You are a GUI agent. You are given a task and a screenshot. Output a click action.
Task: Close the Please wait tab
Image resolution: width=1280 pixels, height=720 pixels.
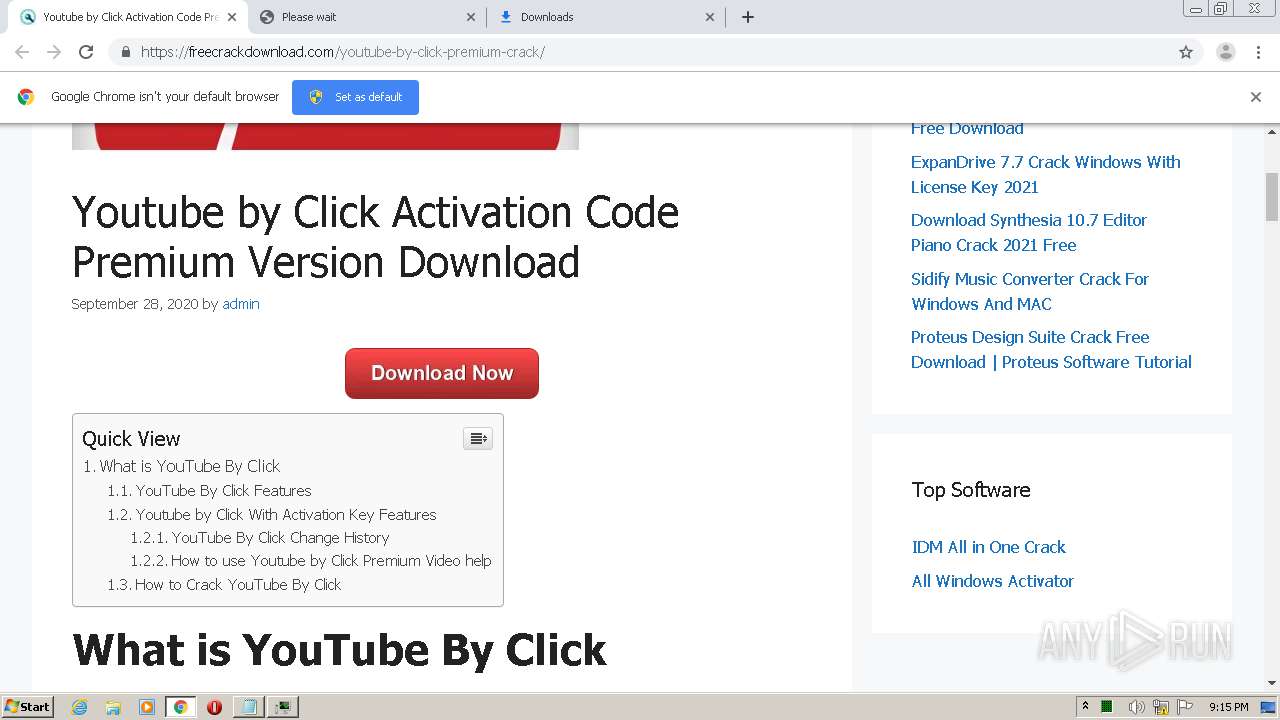(471, 17)
